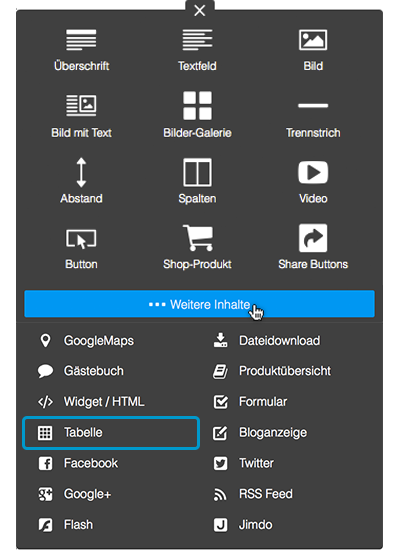Click the Google+ logo icon
Screen dimensions: 400x550
[45, 494]
